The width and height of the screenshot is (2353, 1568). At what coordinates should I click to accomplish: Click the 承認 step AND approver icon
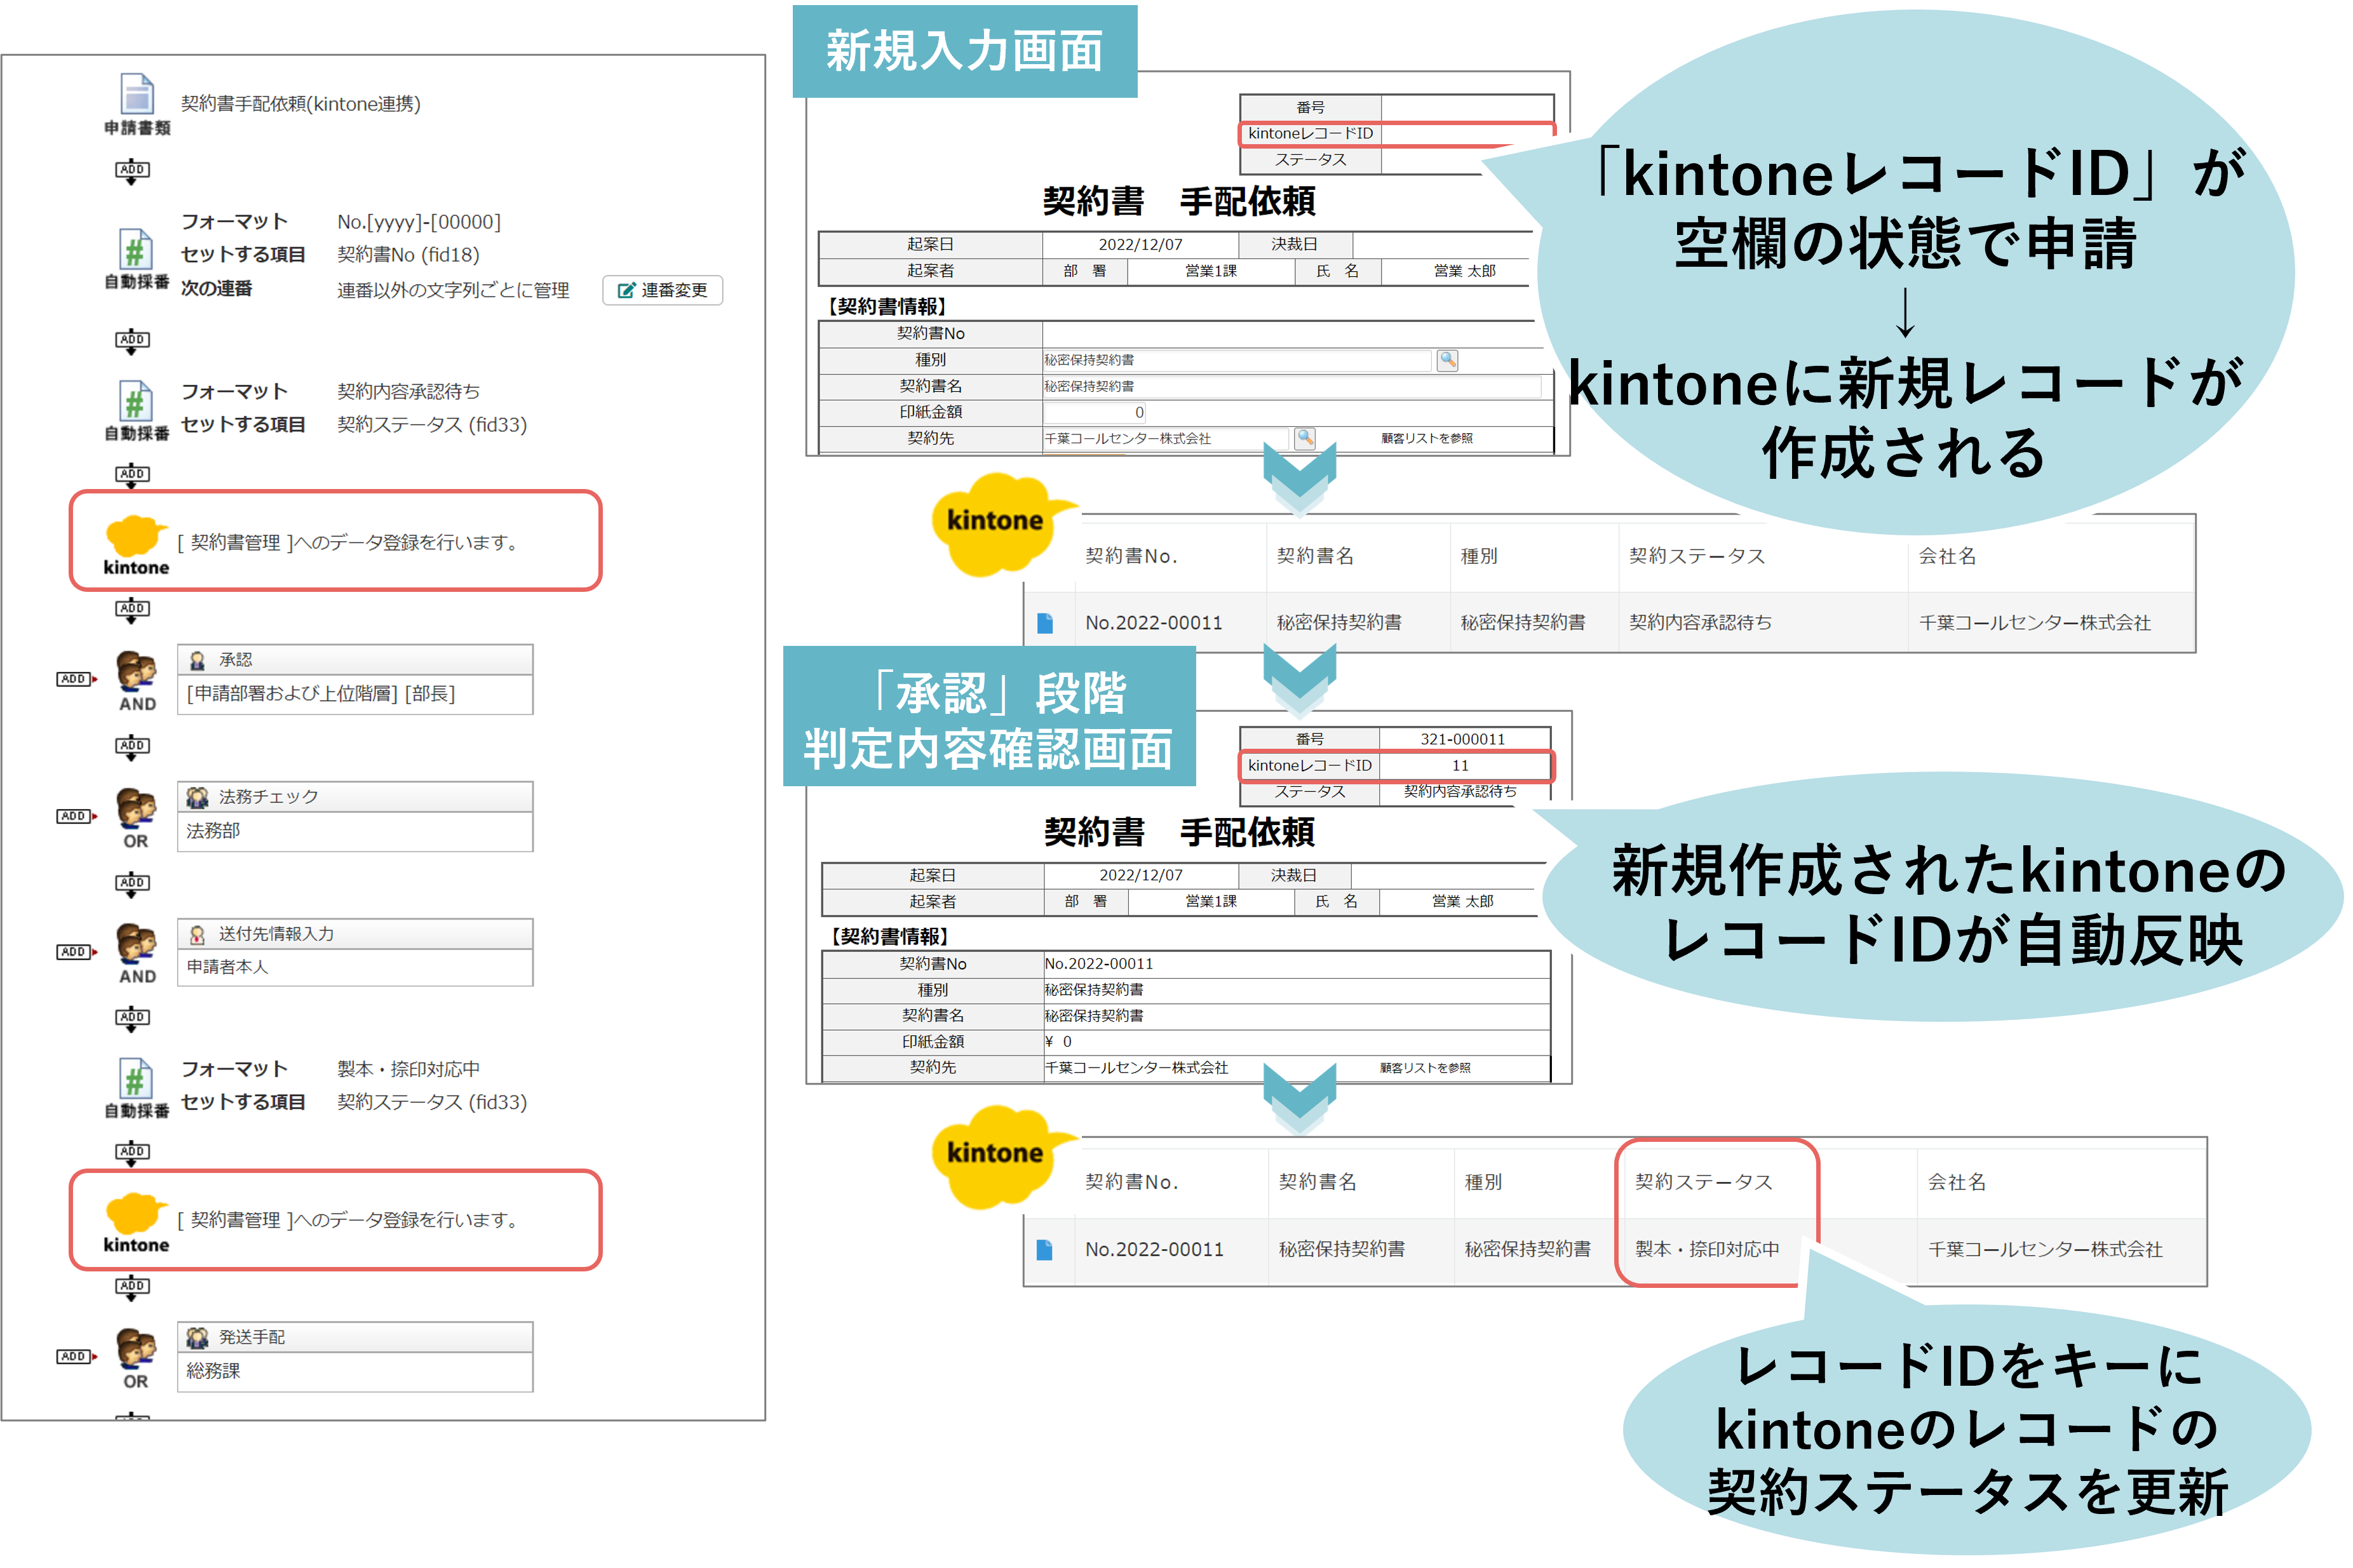(x=136, y=671)
